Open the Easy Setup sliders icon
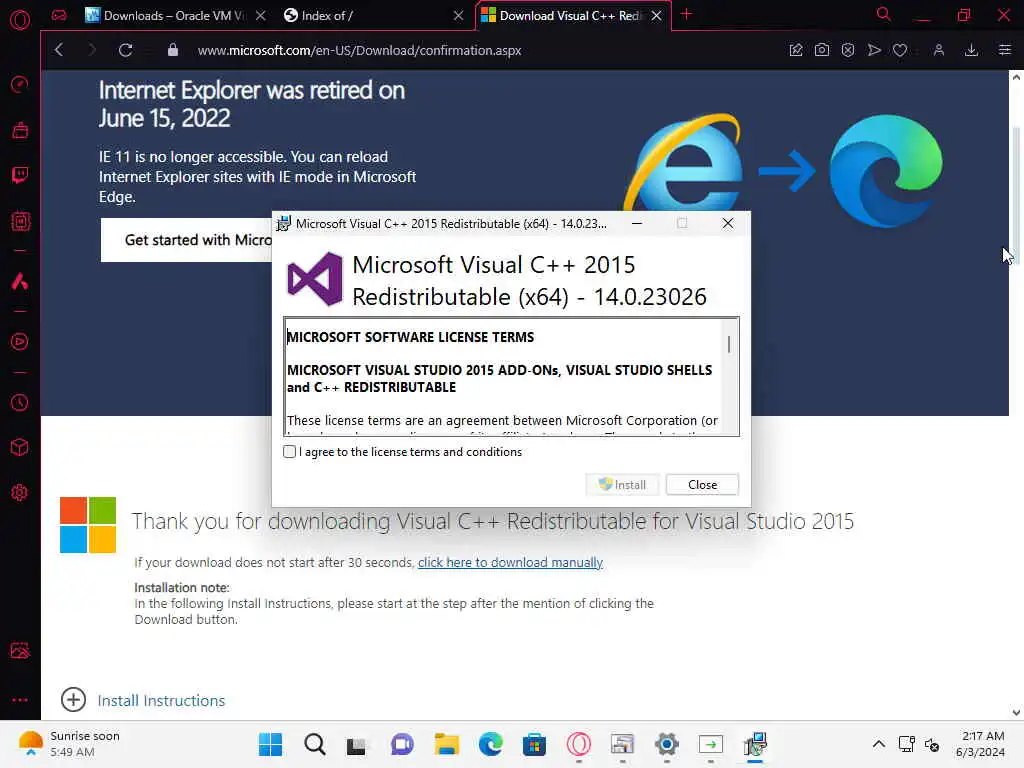1024x768 pixels. pyautogui.click(x=1004, y=50)
